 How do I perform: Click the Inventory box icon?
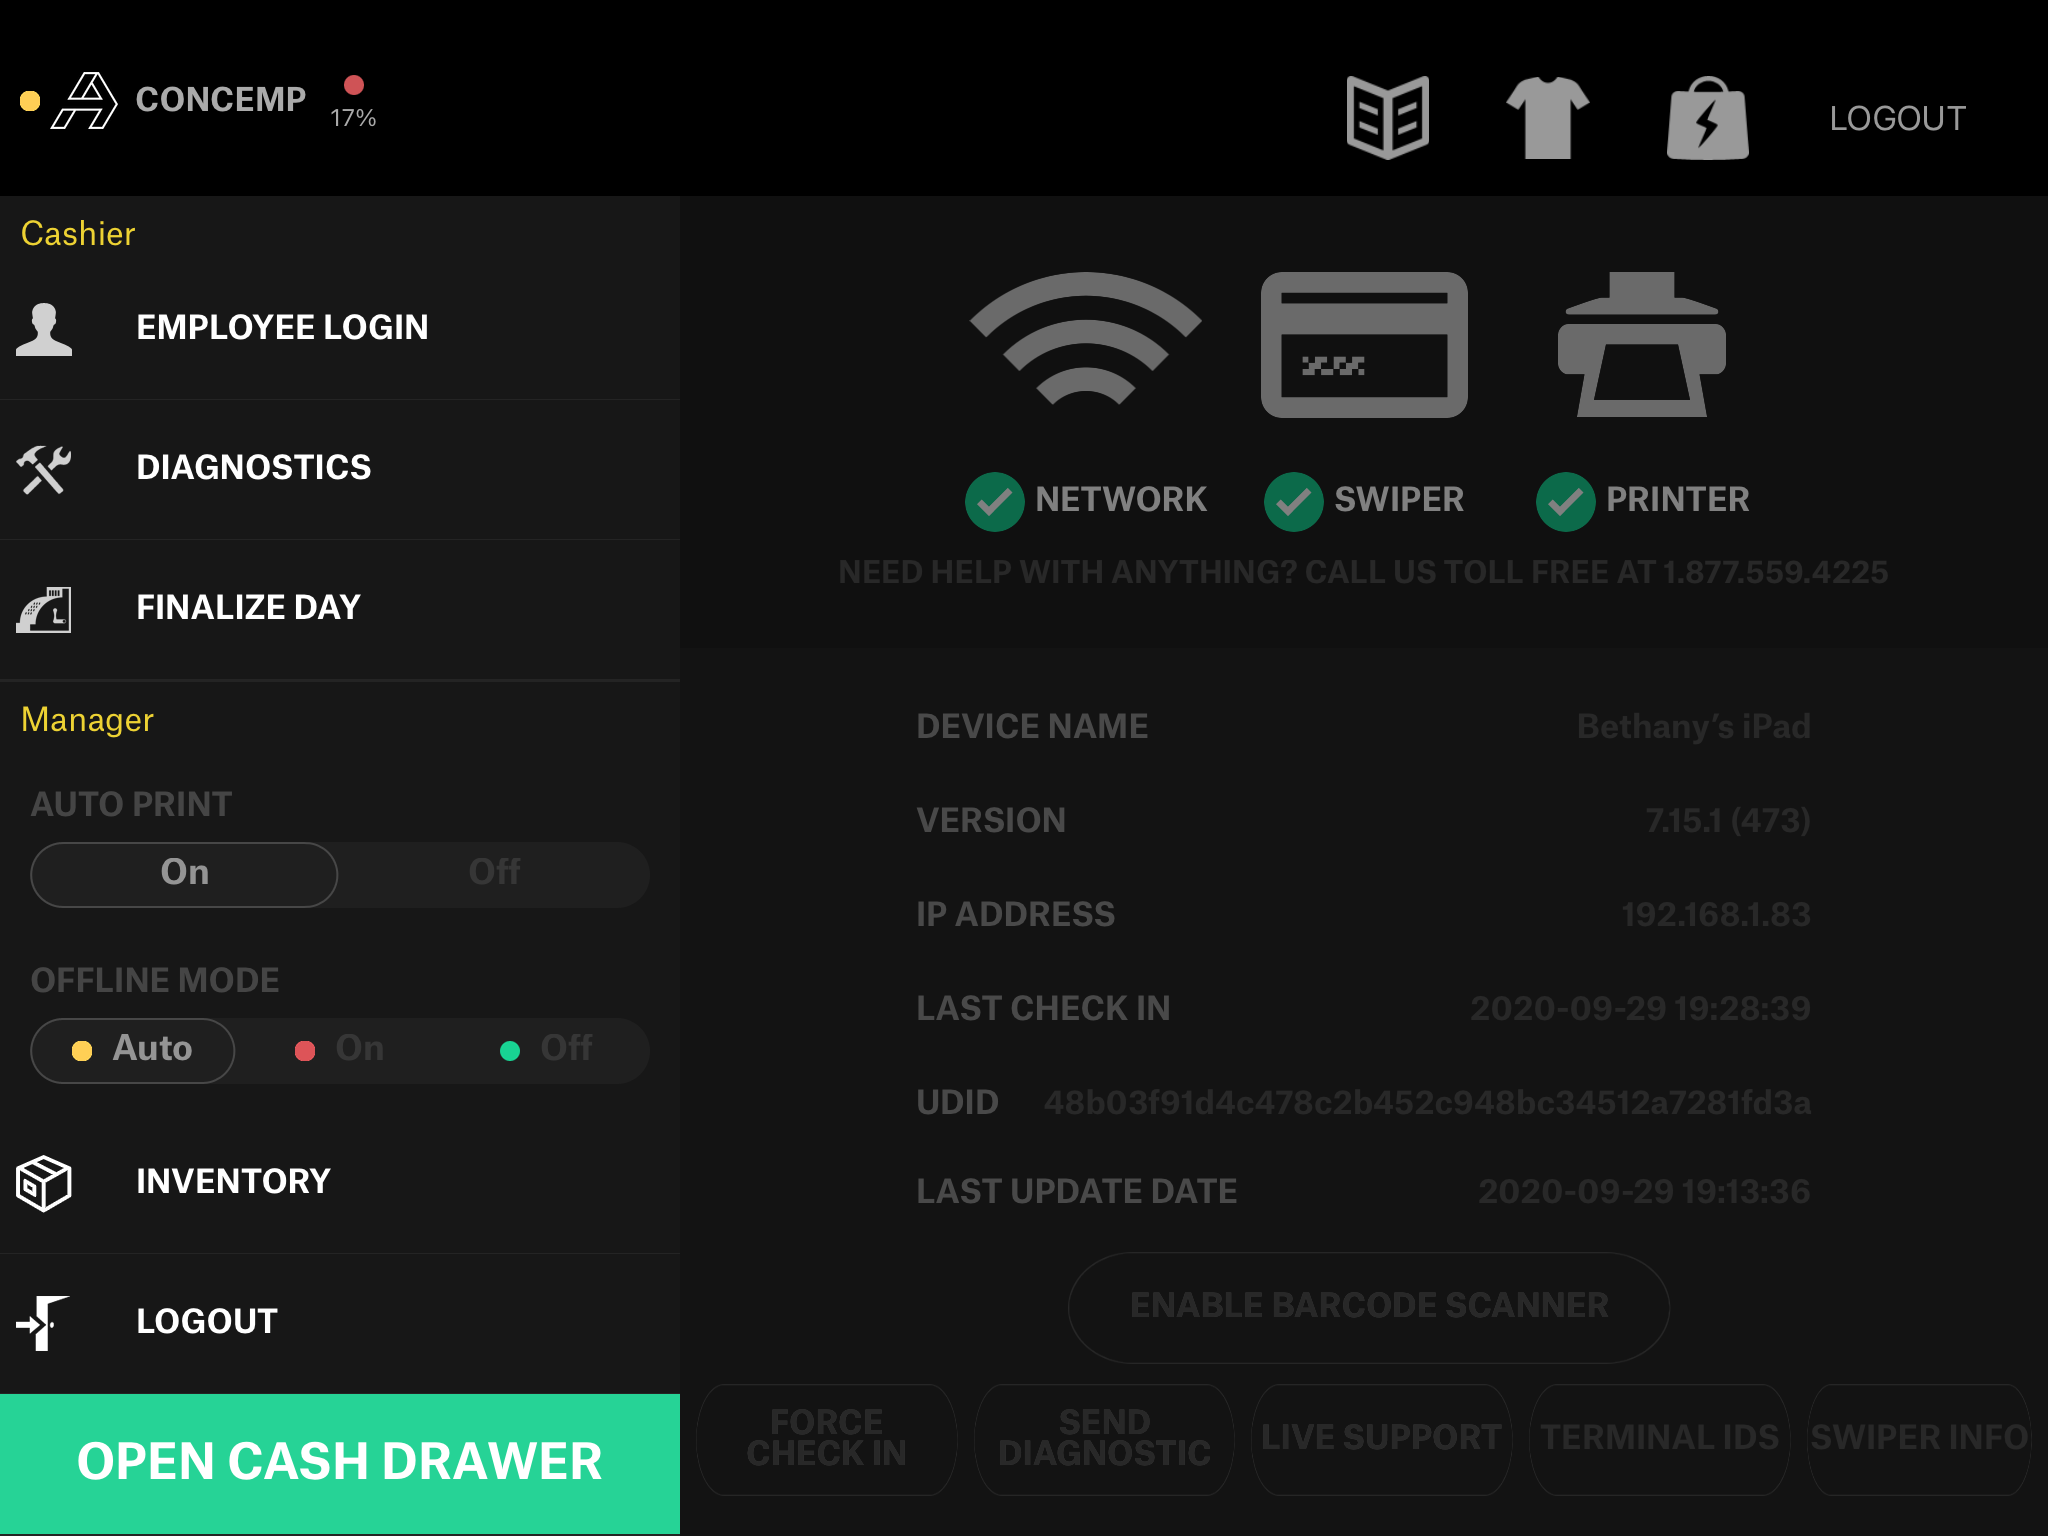pyautogui.click(x=44, y=1182)
